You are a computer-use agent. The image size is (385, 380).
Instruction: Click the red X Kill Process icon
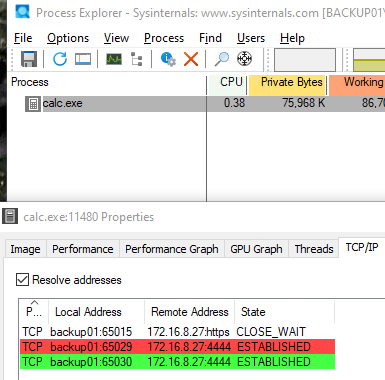(x=191, y=59)
